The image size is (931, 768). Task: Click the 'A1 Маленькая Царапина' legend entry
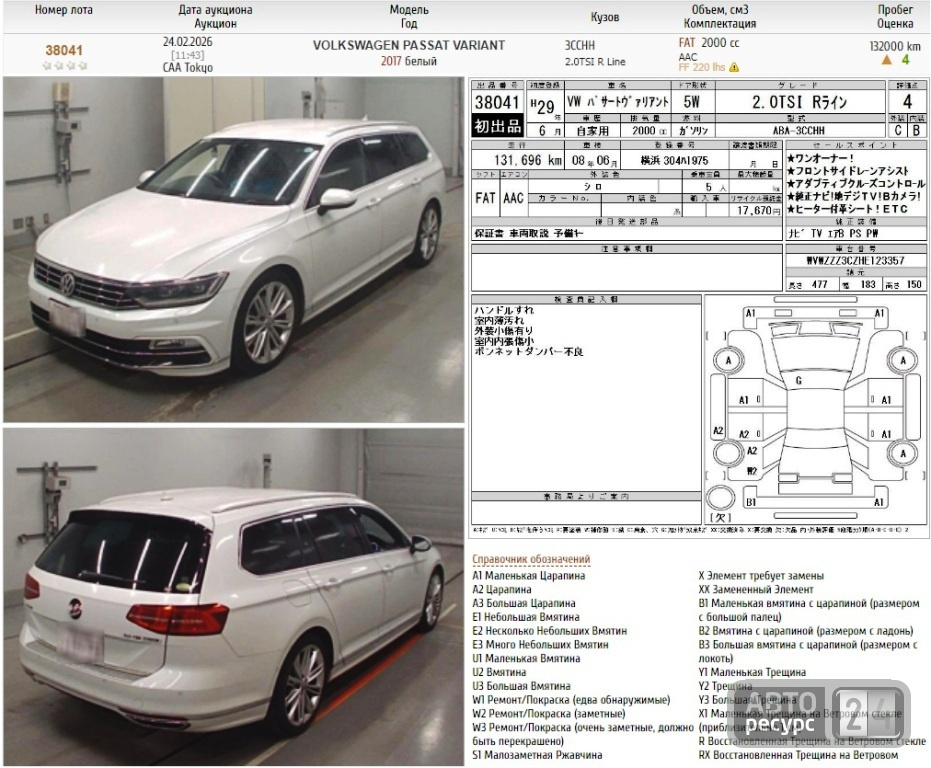pyautogui.click(x=528, y=576)
